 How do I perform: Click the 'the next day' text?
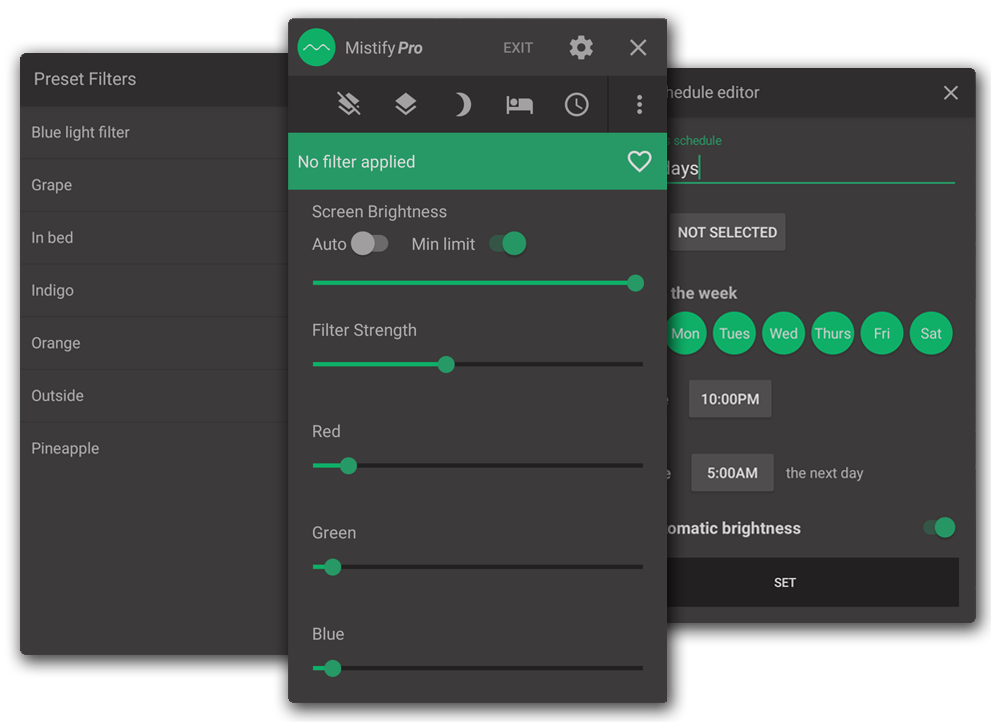[x=824, y=473]
